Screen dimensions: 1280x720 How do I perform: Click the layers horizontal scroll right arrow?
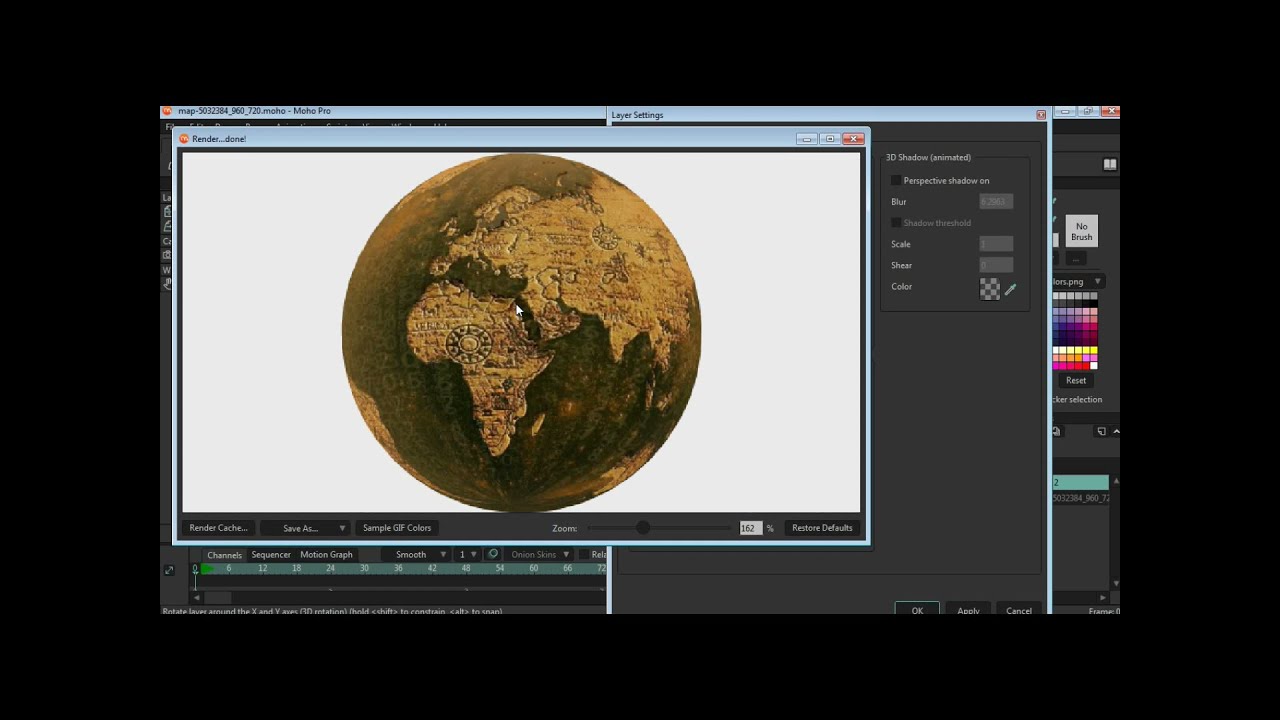click(1103, 598)
